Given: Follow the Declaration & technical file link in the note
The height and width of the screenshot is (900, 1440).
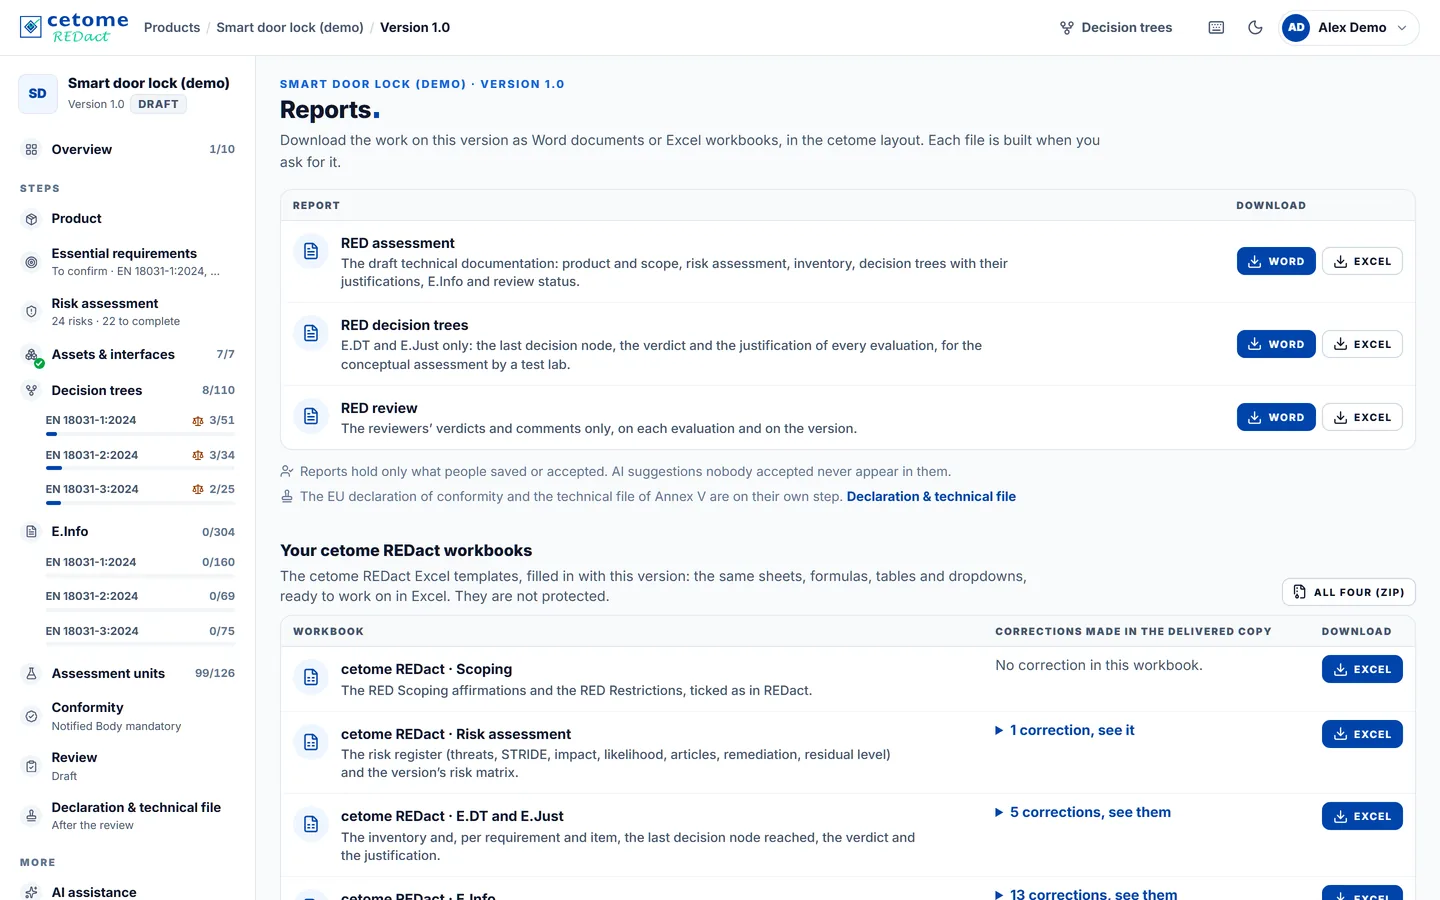Looking at the screenshot, I should 931,497.
